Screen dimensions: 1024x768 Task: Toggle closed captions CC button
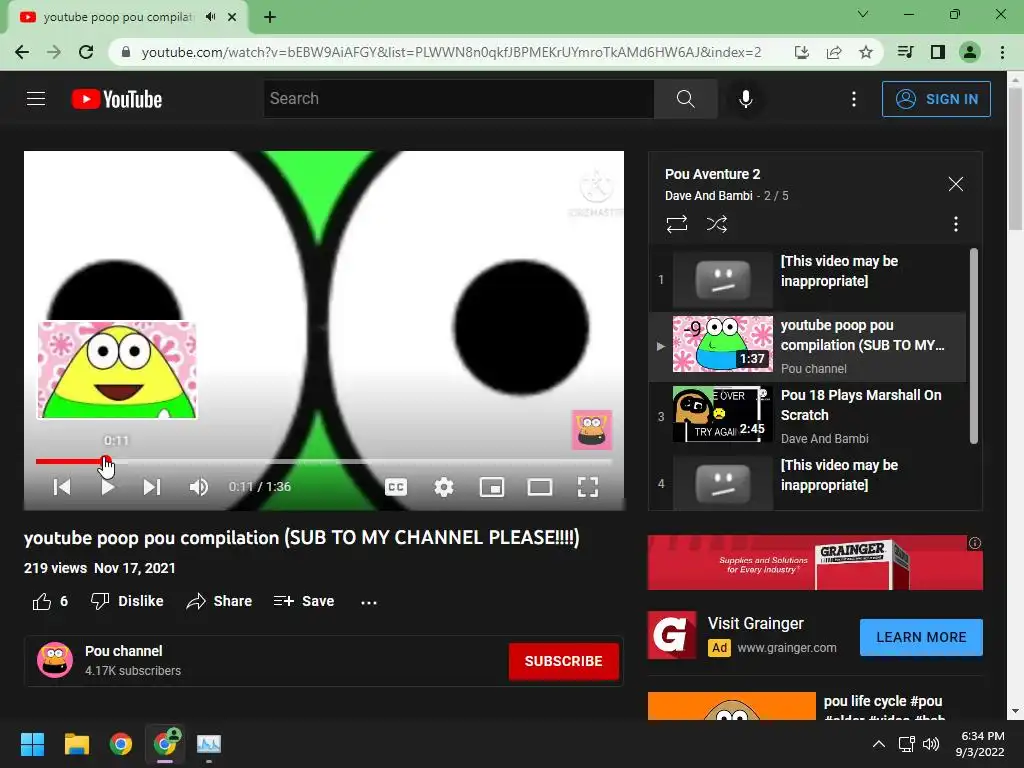[396, 487]
